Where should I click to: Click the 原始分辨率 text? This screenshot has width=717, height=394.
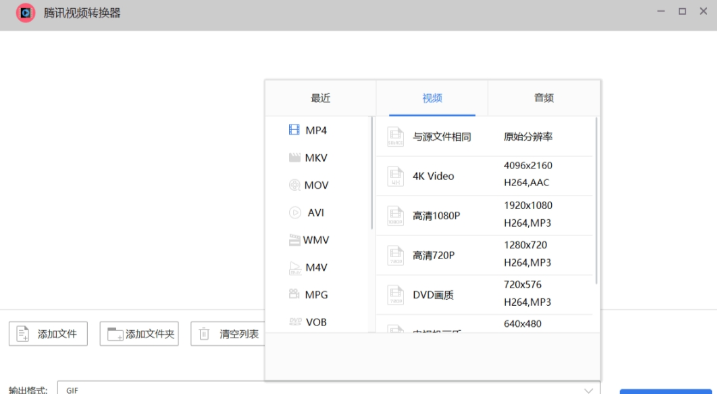(x=528, y=137)
